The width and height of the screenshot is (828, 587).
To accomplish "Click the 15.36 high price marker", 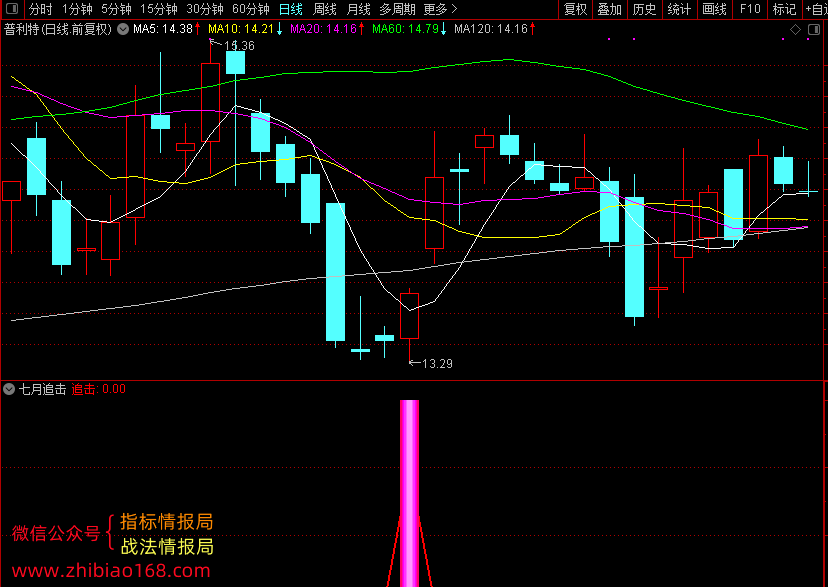I will [239, 46].
